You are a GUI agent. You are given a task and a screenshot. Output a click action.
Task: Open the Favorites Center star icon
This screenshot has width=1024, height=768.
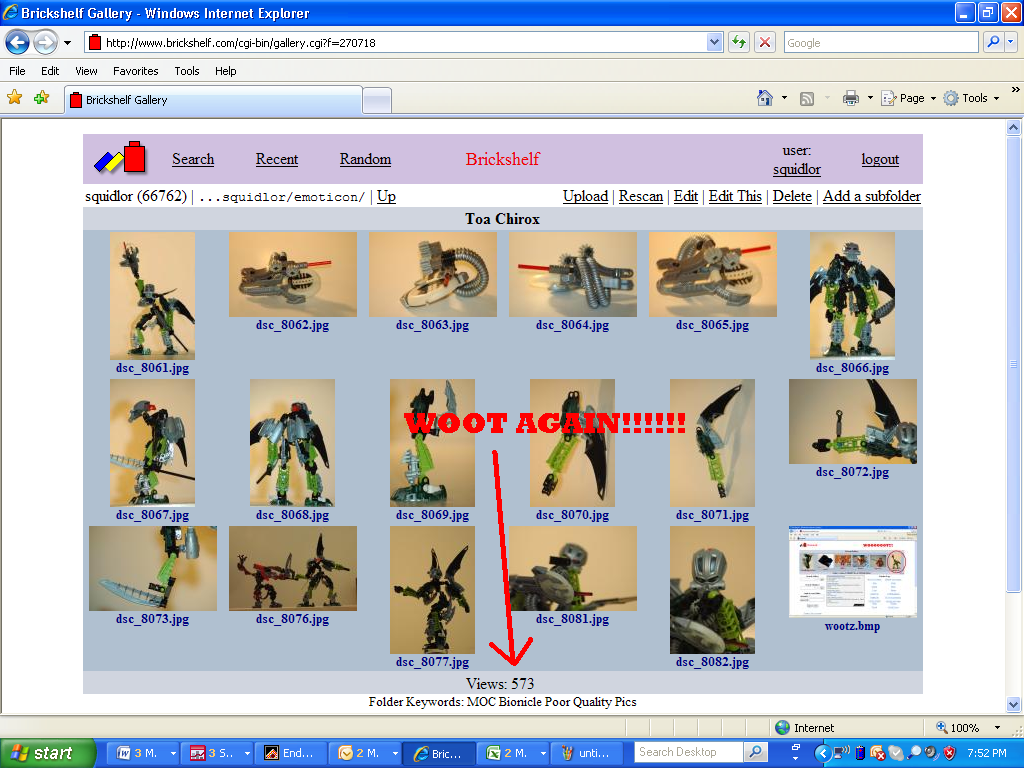point(15,99)
